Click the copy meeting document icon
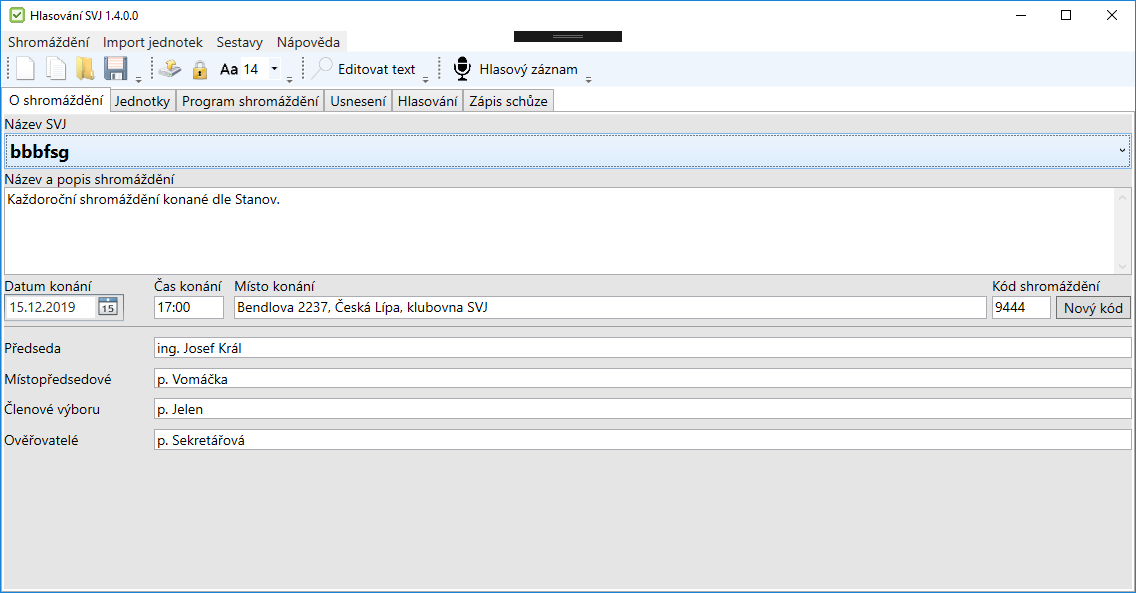1136x593 pixels. pyautogui.click(x=56, y=69)
